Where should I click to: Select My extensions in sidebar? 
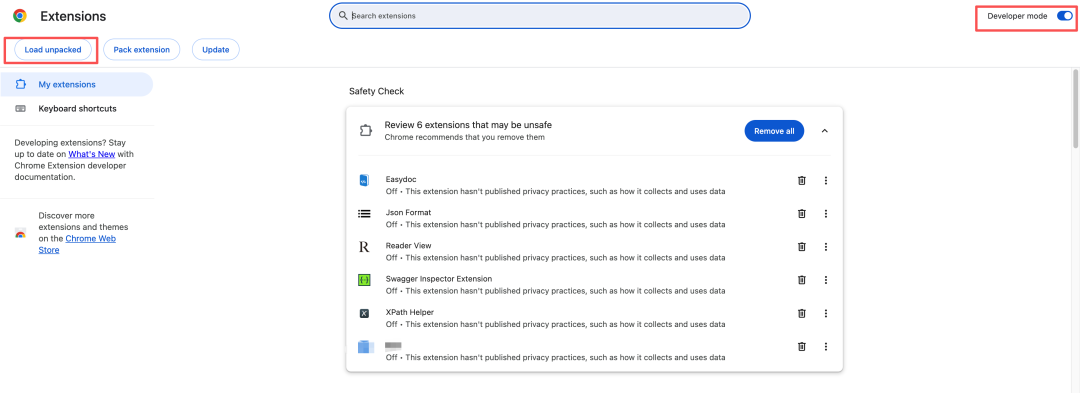(76, 85)
